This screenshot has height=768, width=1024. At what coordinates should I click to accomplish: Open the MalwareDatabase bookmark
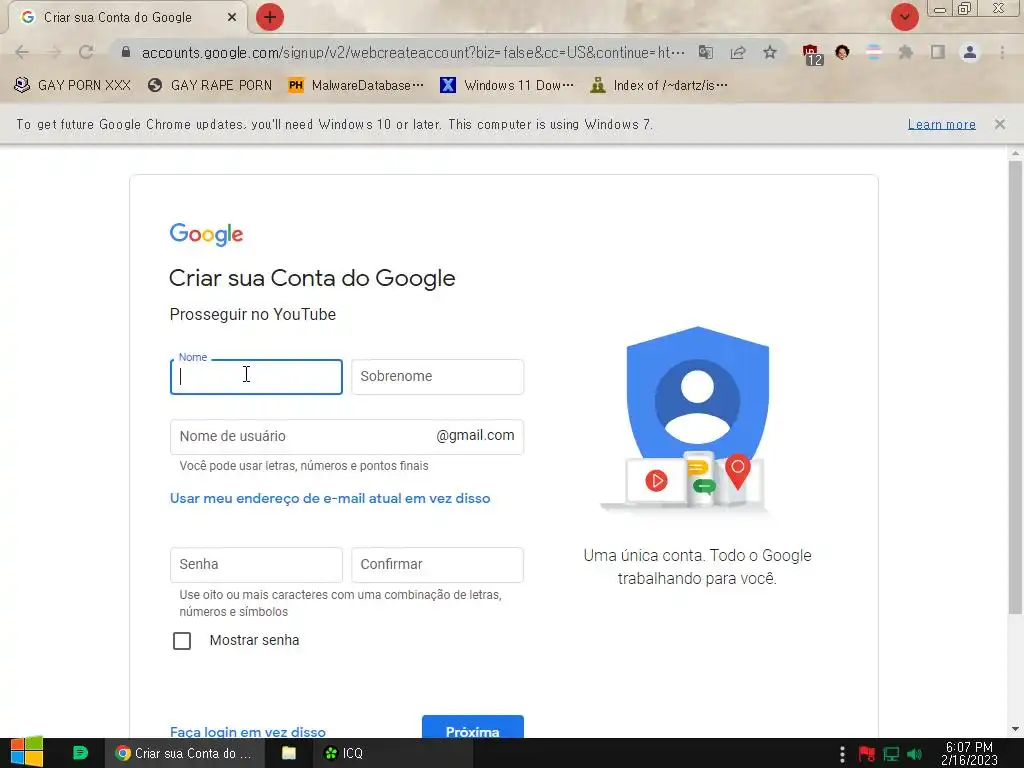tap(356, 85)
